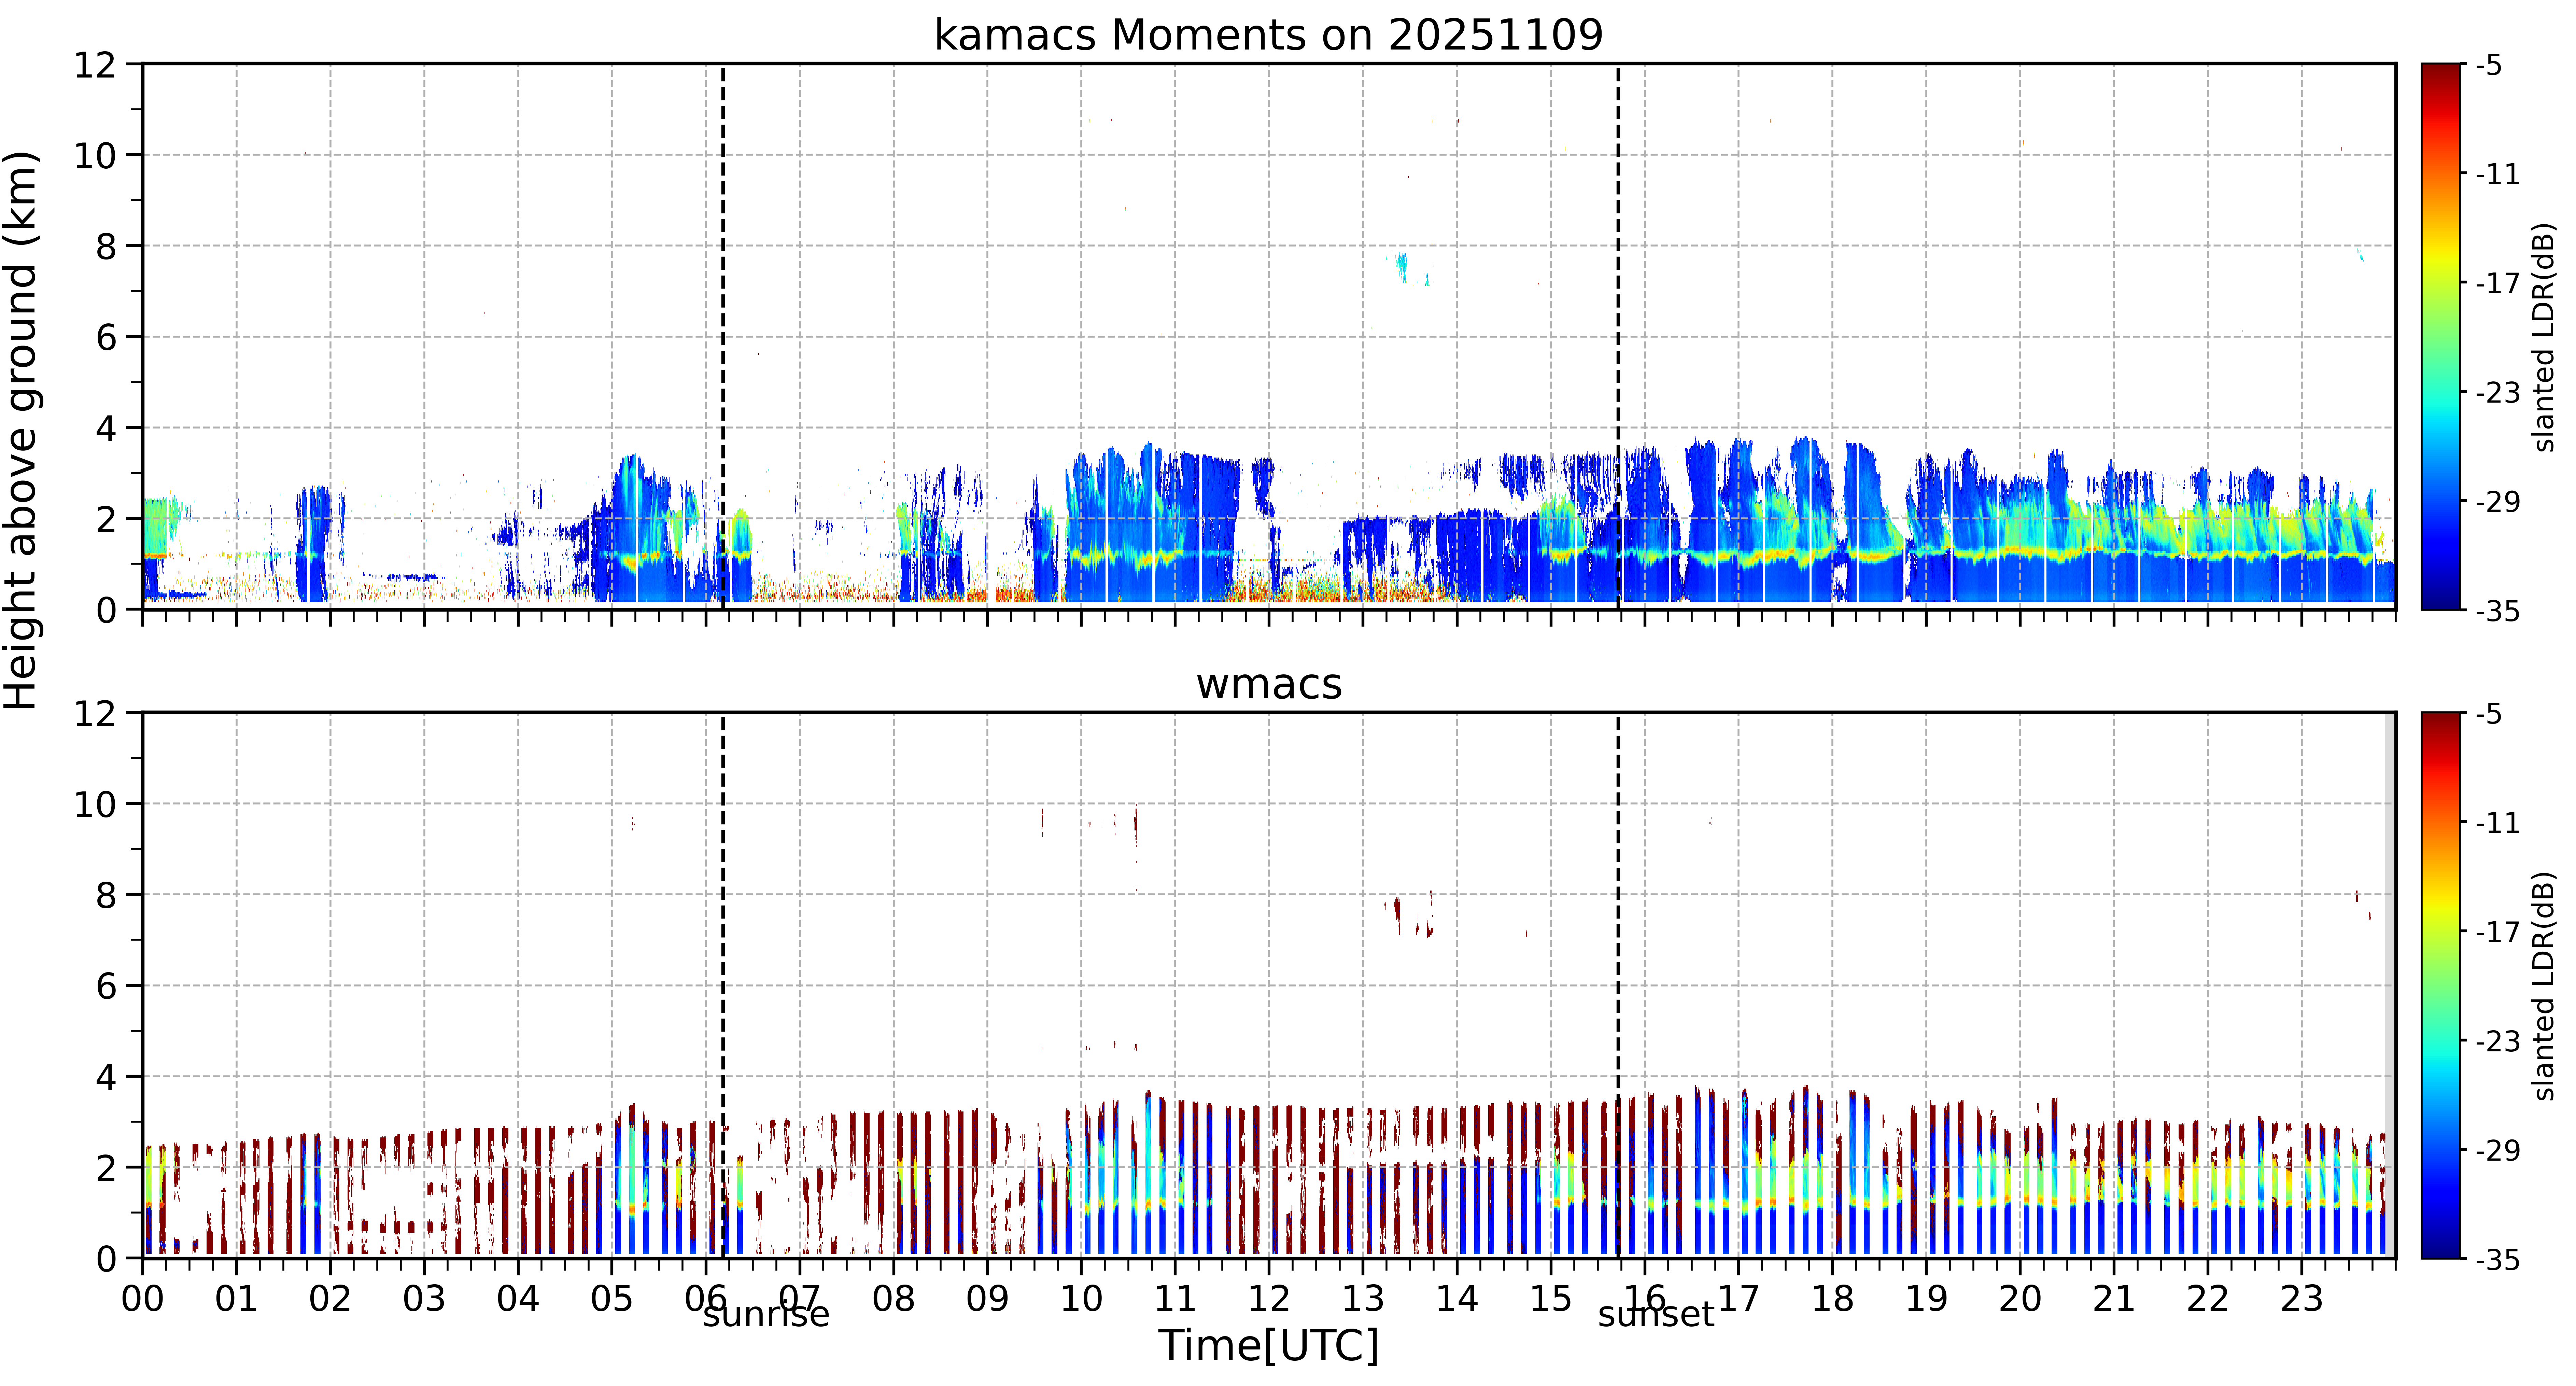The width and height of the screenshot is (2576, 1386).
Task: Click x-axis tick label "02"
Action: (x=330, y=1299)
